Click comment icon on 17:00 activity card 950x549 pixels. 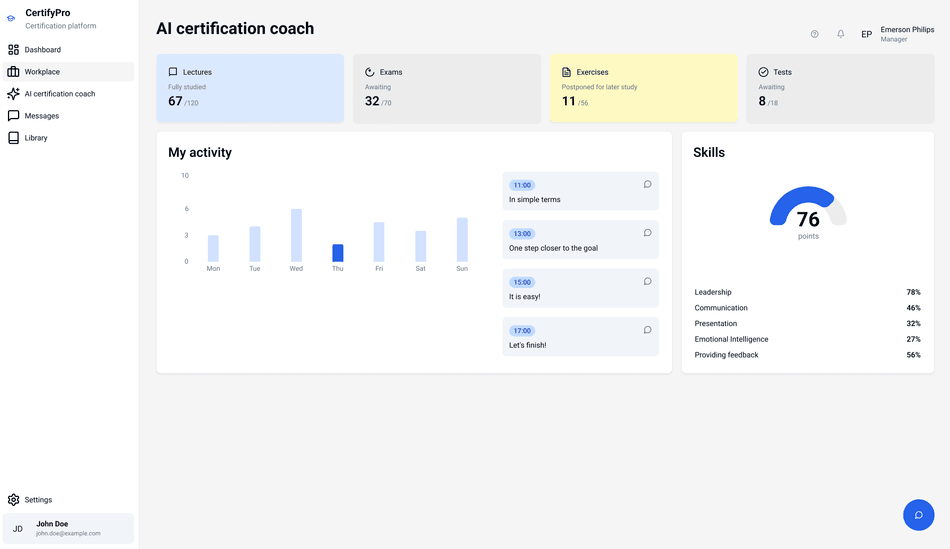point(647,330)
